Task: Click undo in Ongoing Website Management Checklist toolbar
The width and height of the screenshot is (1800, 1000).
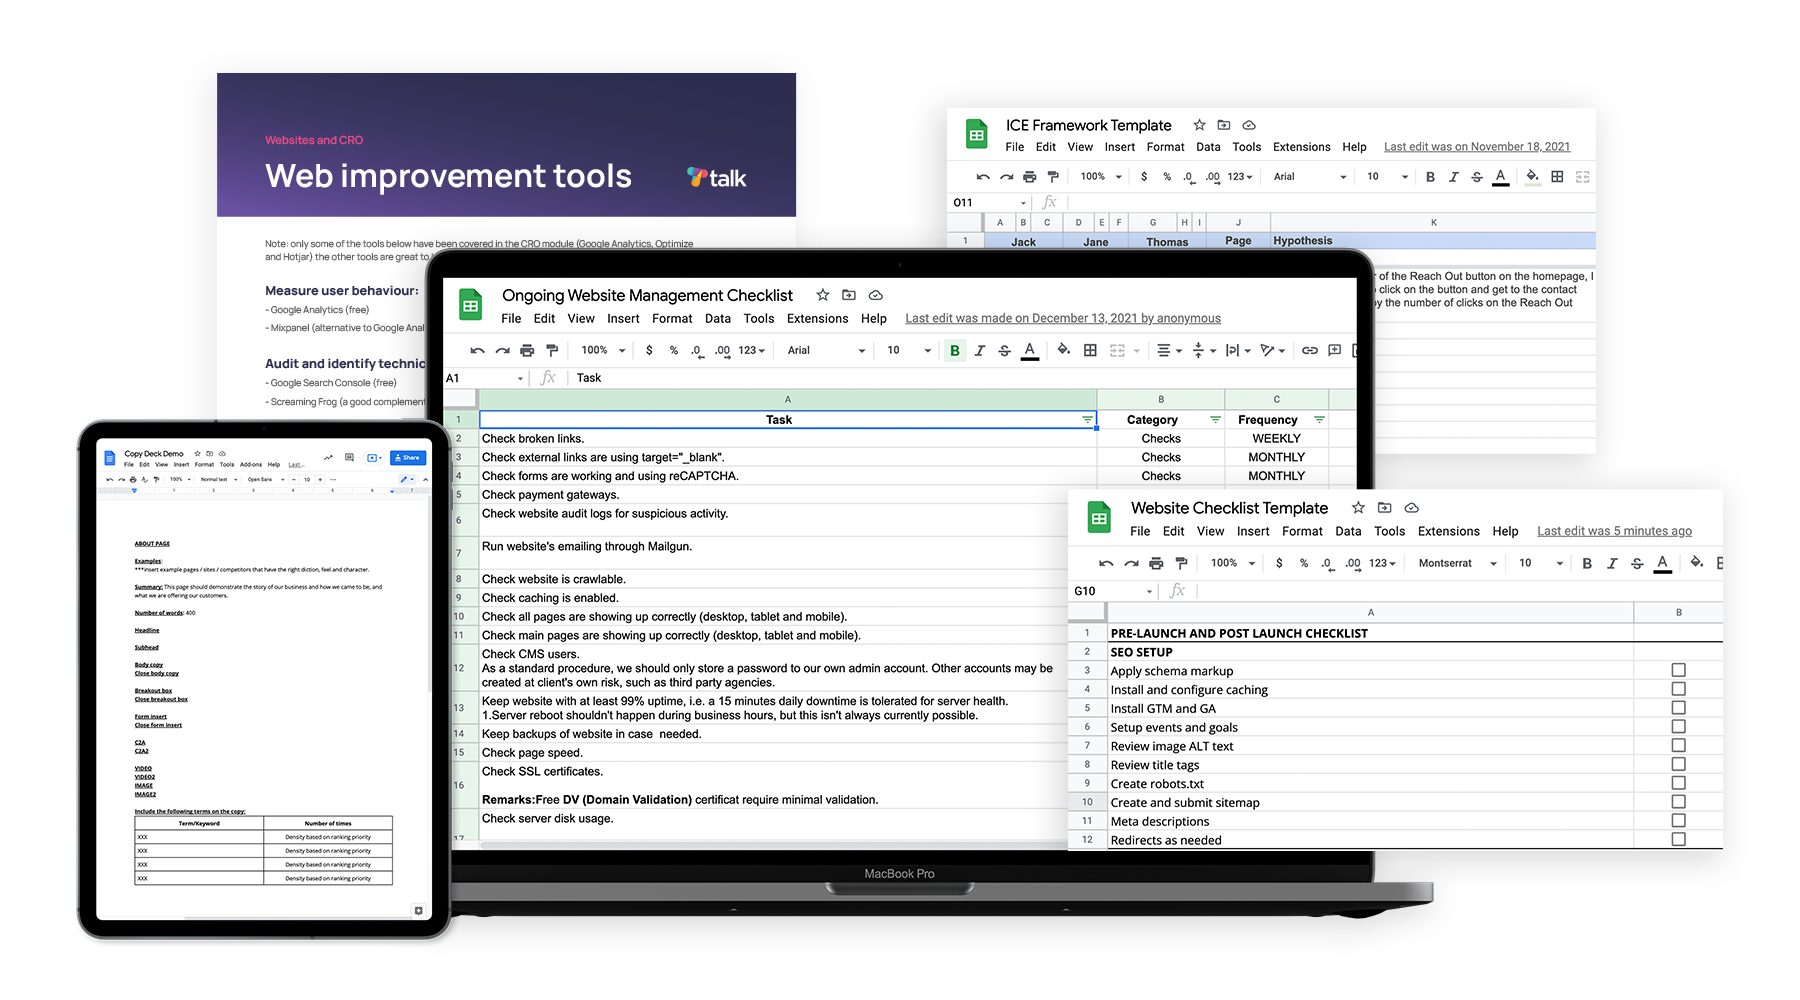Action: (477, 351)
